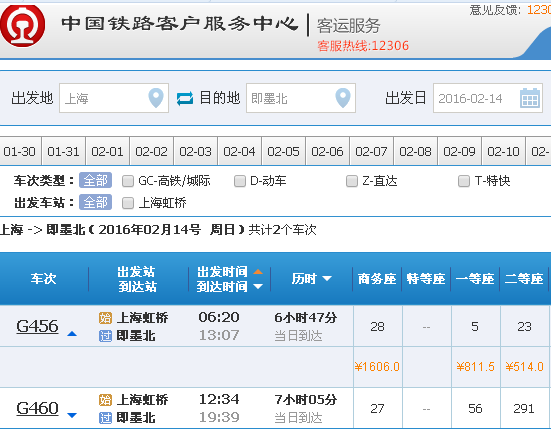This screenshot has width=551, height=431.
Task: Click the 特等座 column header
Action: click(x=426, y=279)
